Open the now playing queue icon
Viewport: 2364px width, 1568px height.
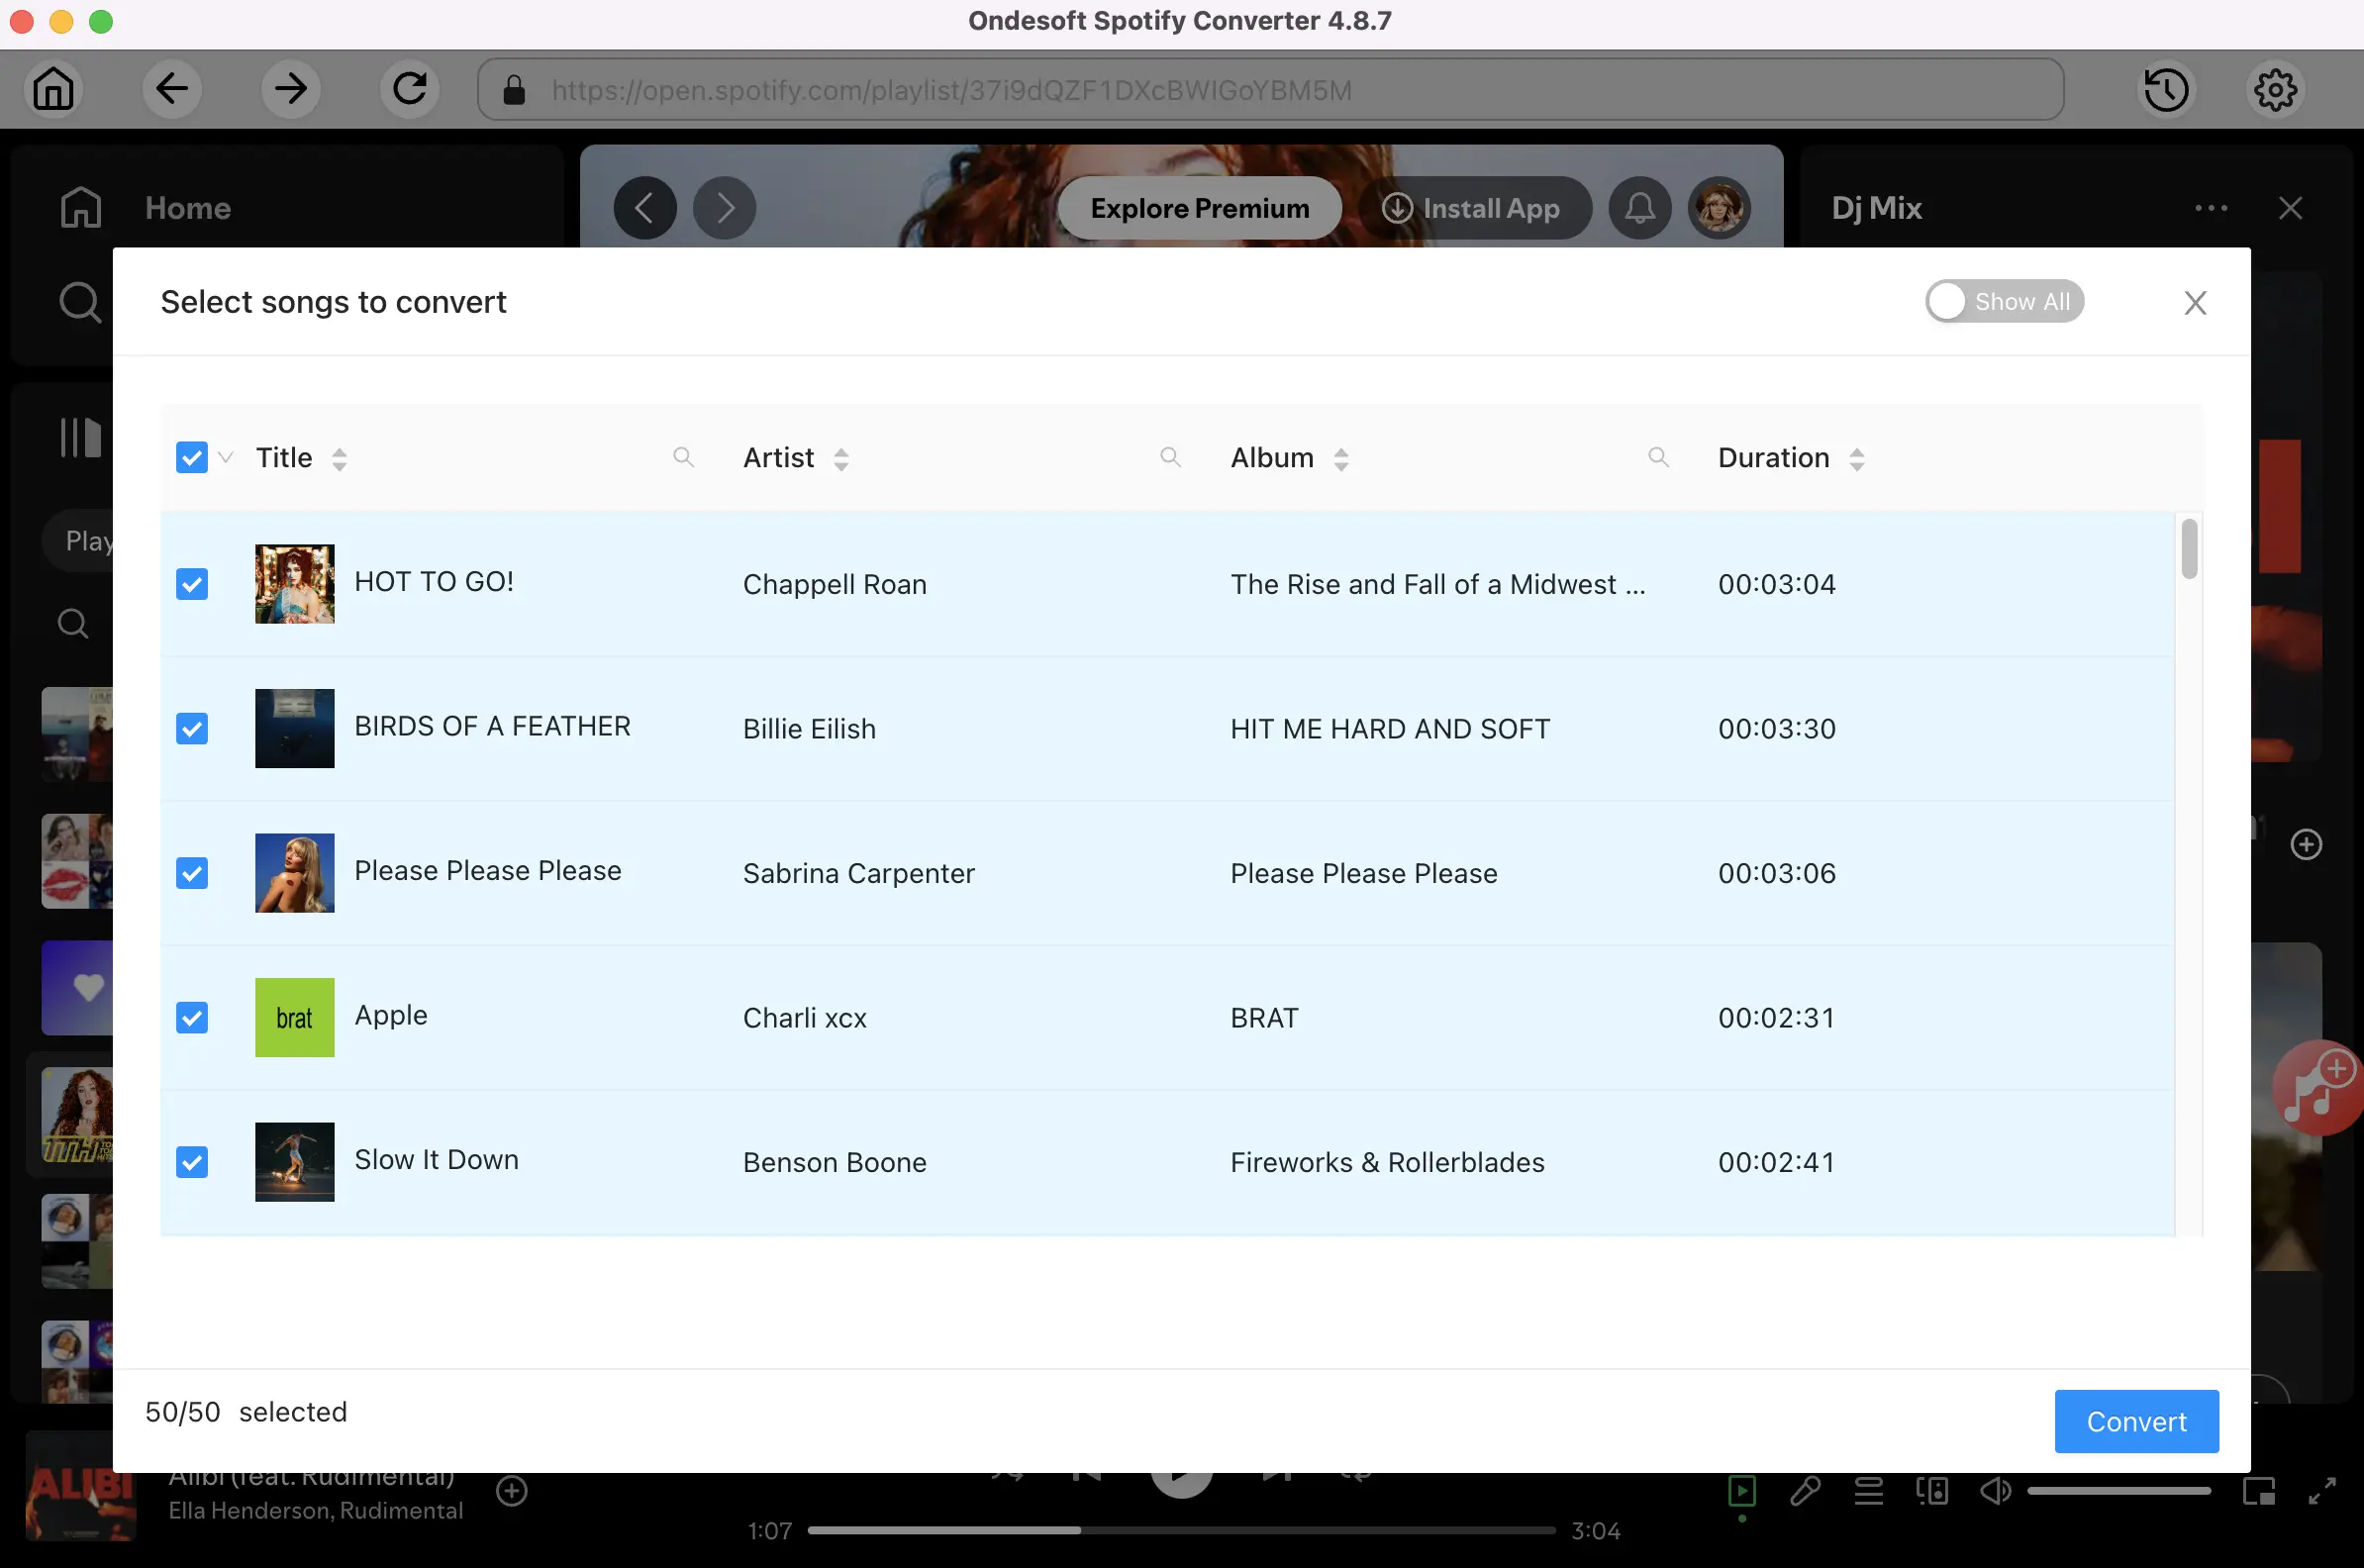point(1868,1491)
